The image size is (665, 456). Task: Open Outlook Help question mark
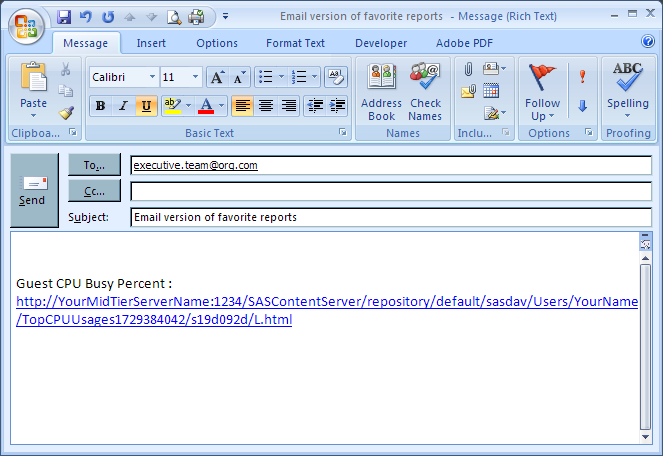(x=648, y=41)
